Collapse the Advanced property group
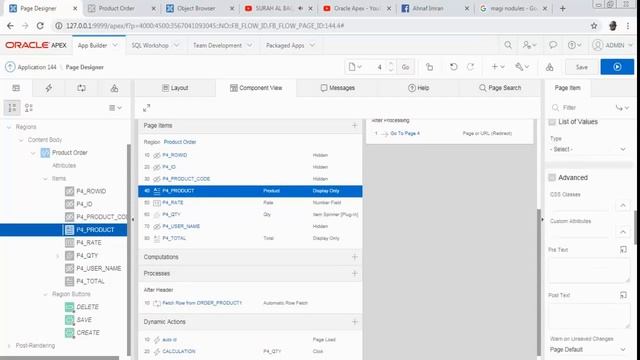The height and width of the screenshot is (360, 640). coord(552,178)
